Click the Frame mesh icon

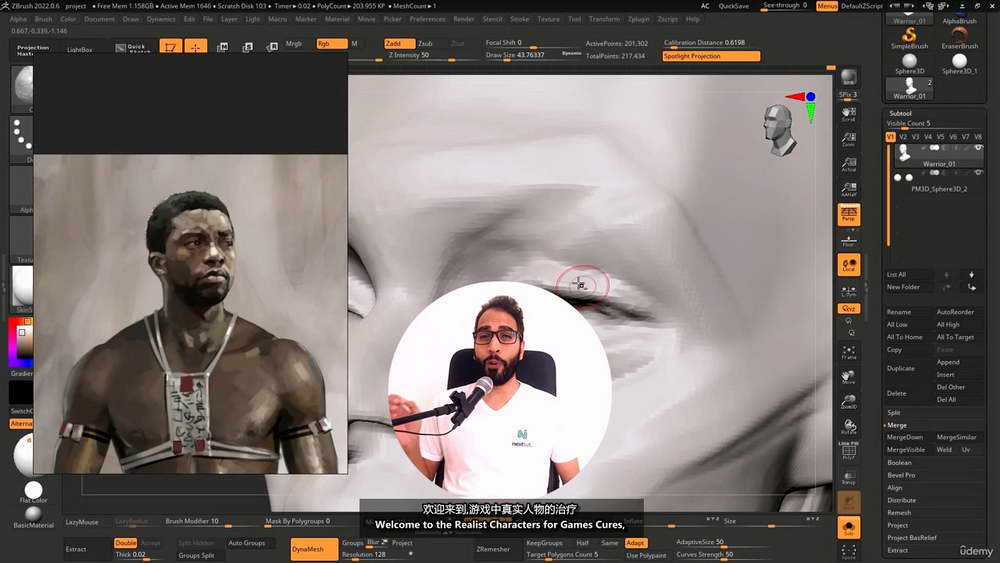pyautogui.click(x=848, y=353)
